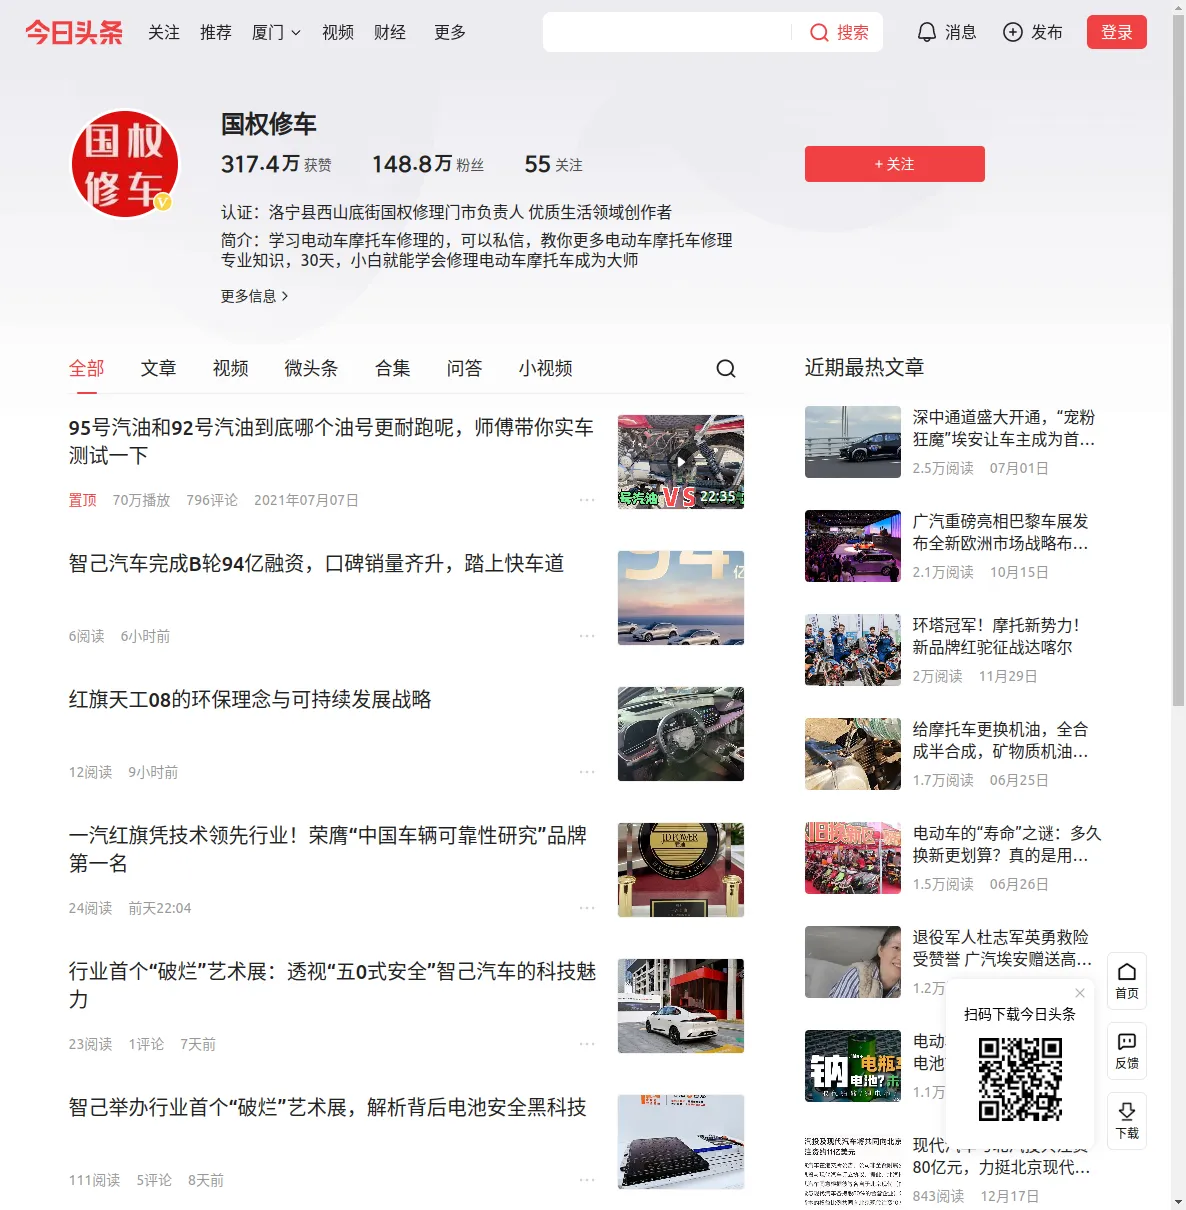Click the search icon beside the content tabs
The image size is (1186, 1210).
726,369
